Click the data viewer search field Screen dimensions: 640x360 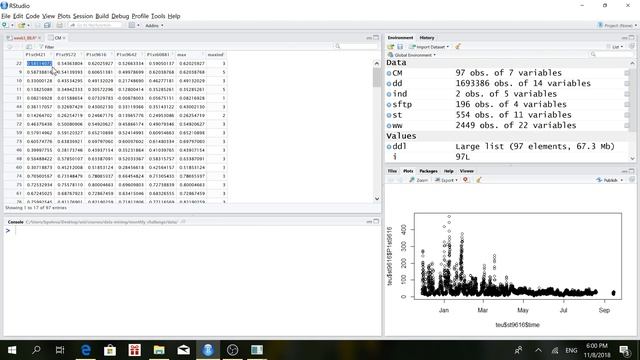[x=357, y=47]
